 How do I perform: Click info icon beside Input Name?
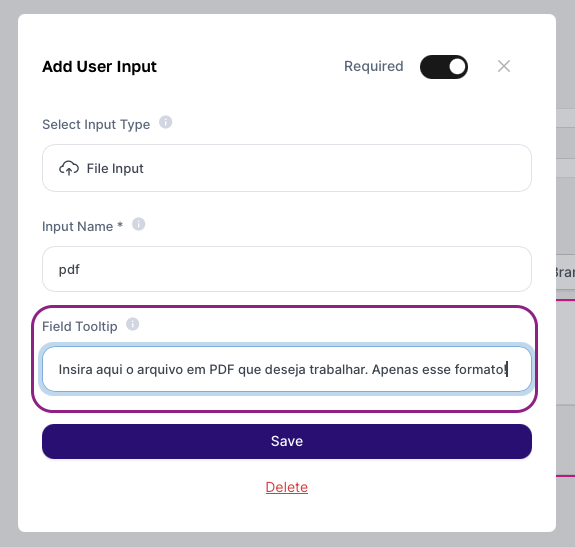click(x=138, y=224)
